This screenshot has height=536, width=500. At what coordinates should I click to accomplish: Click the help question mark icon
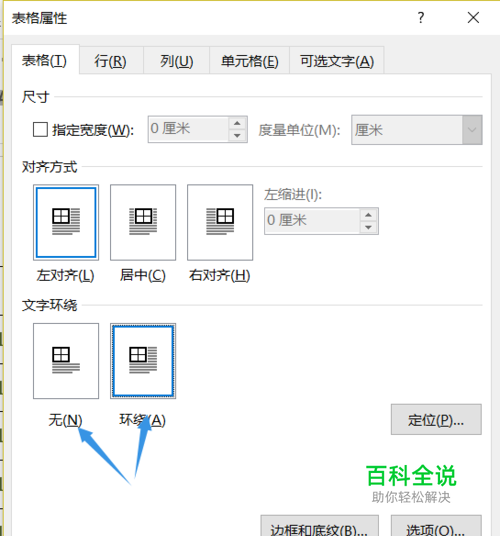(421, 17)
